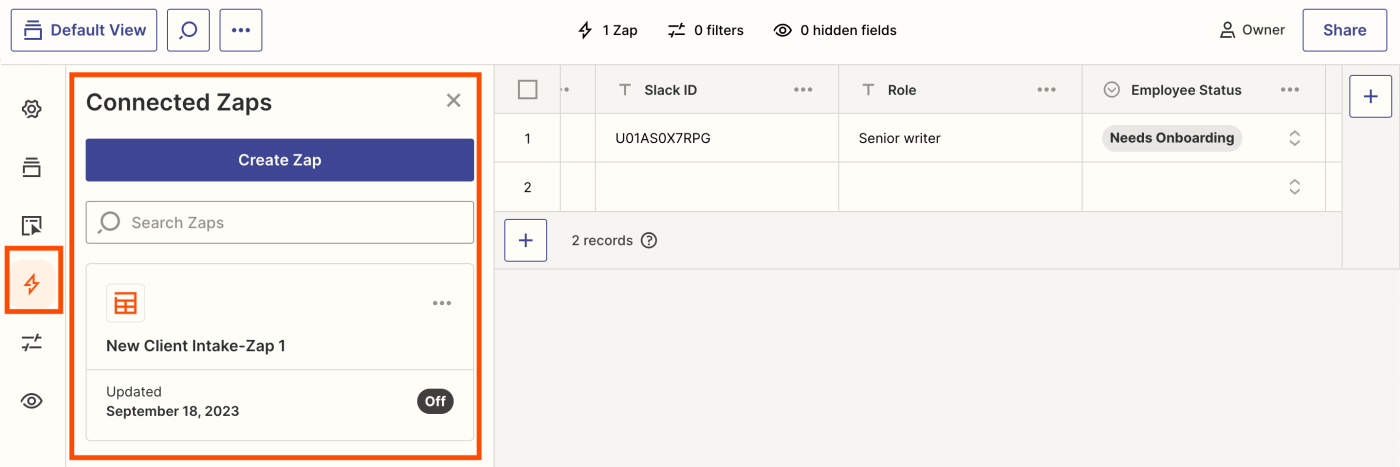Click the Owner role label
1400x467 pixels.
1252,30
